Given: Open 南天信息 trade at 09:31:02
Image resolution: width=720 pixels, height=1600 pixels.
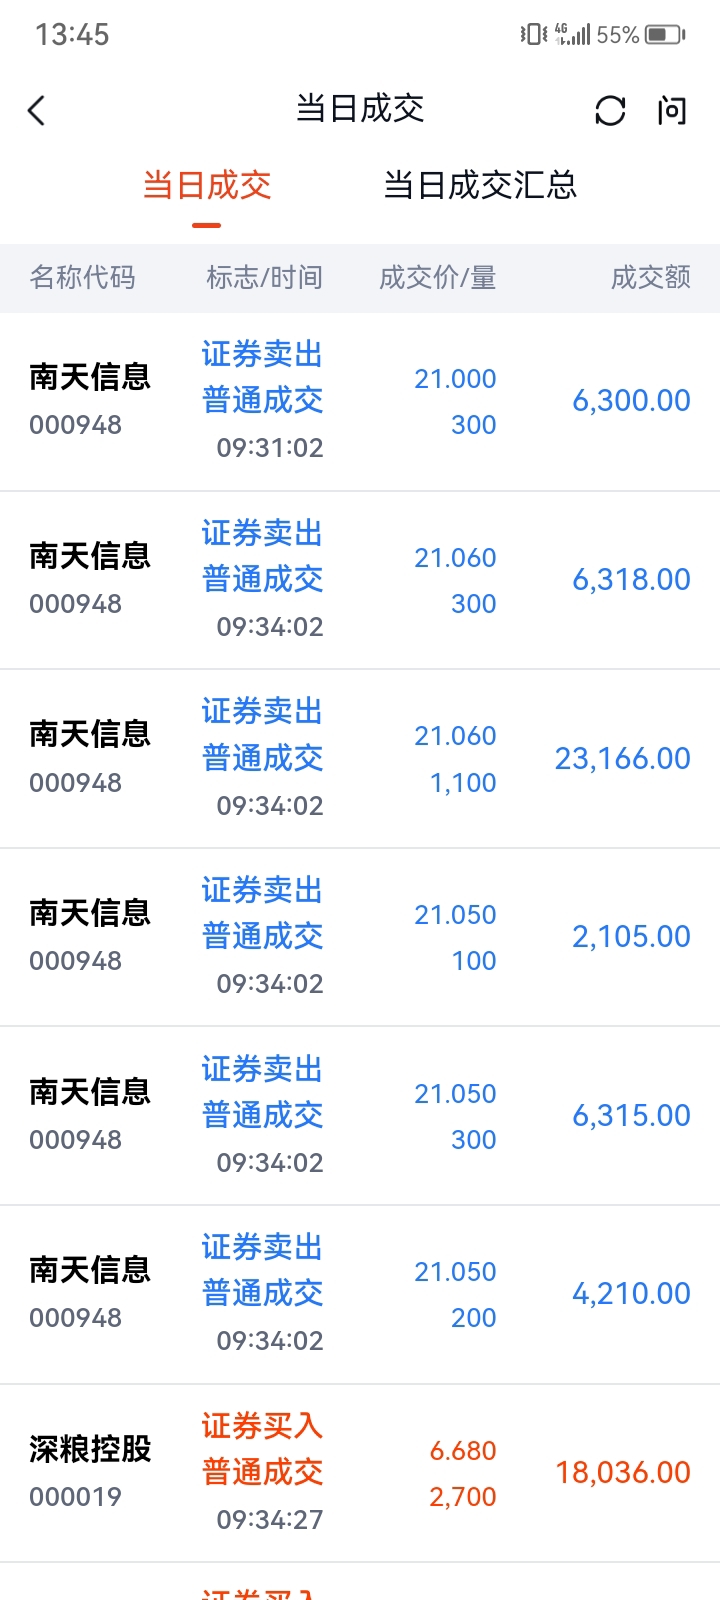Looking at the screenshot, I should point(360,401).
